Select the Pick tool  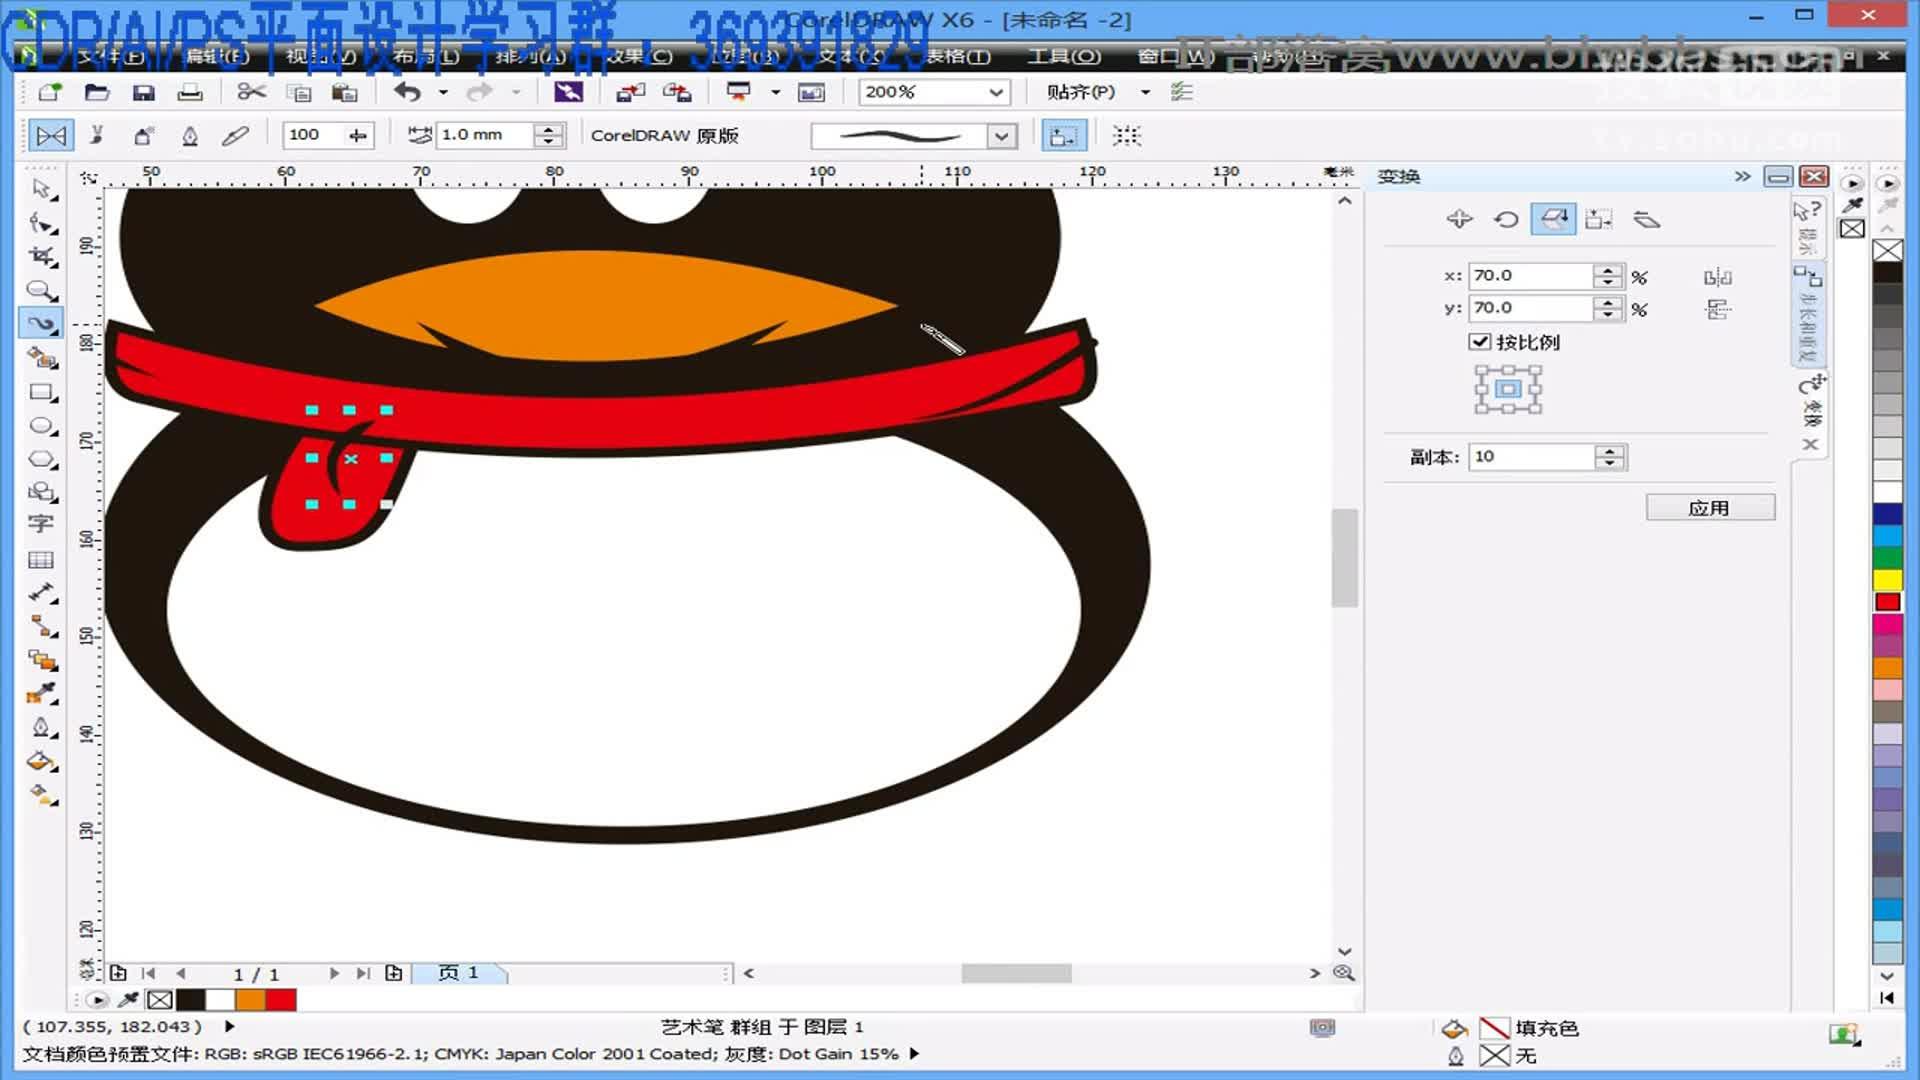tap(41, 189)
